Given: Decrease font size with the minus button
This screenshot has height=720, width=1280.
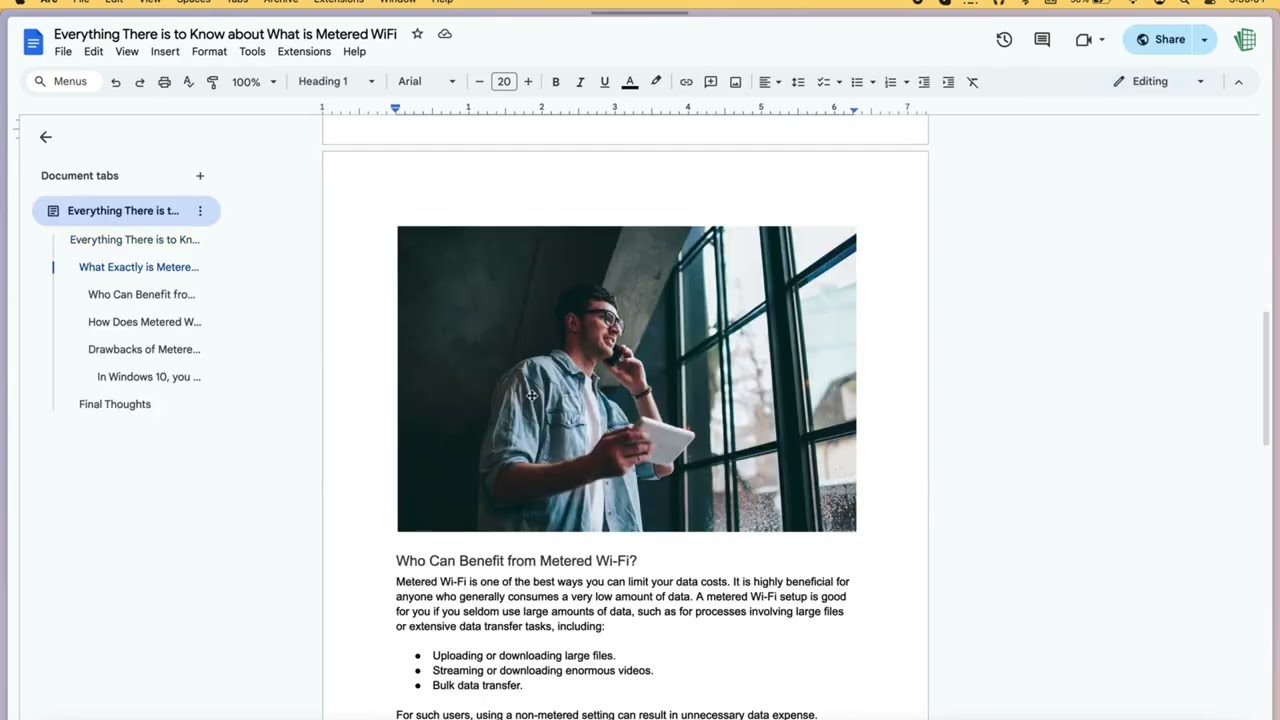Looking at the screenshot, I should click(480, 82).
